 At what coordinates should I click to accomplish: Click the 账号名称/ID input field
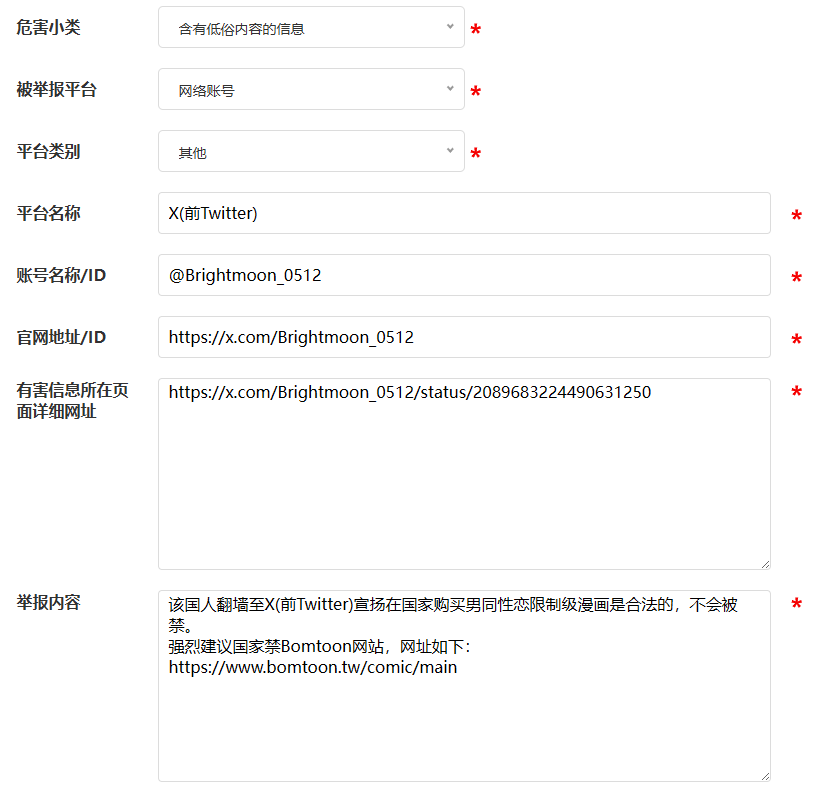click(x=464, y=275)
